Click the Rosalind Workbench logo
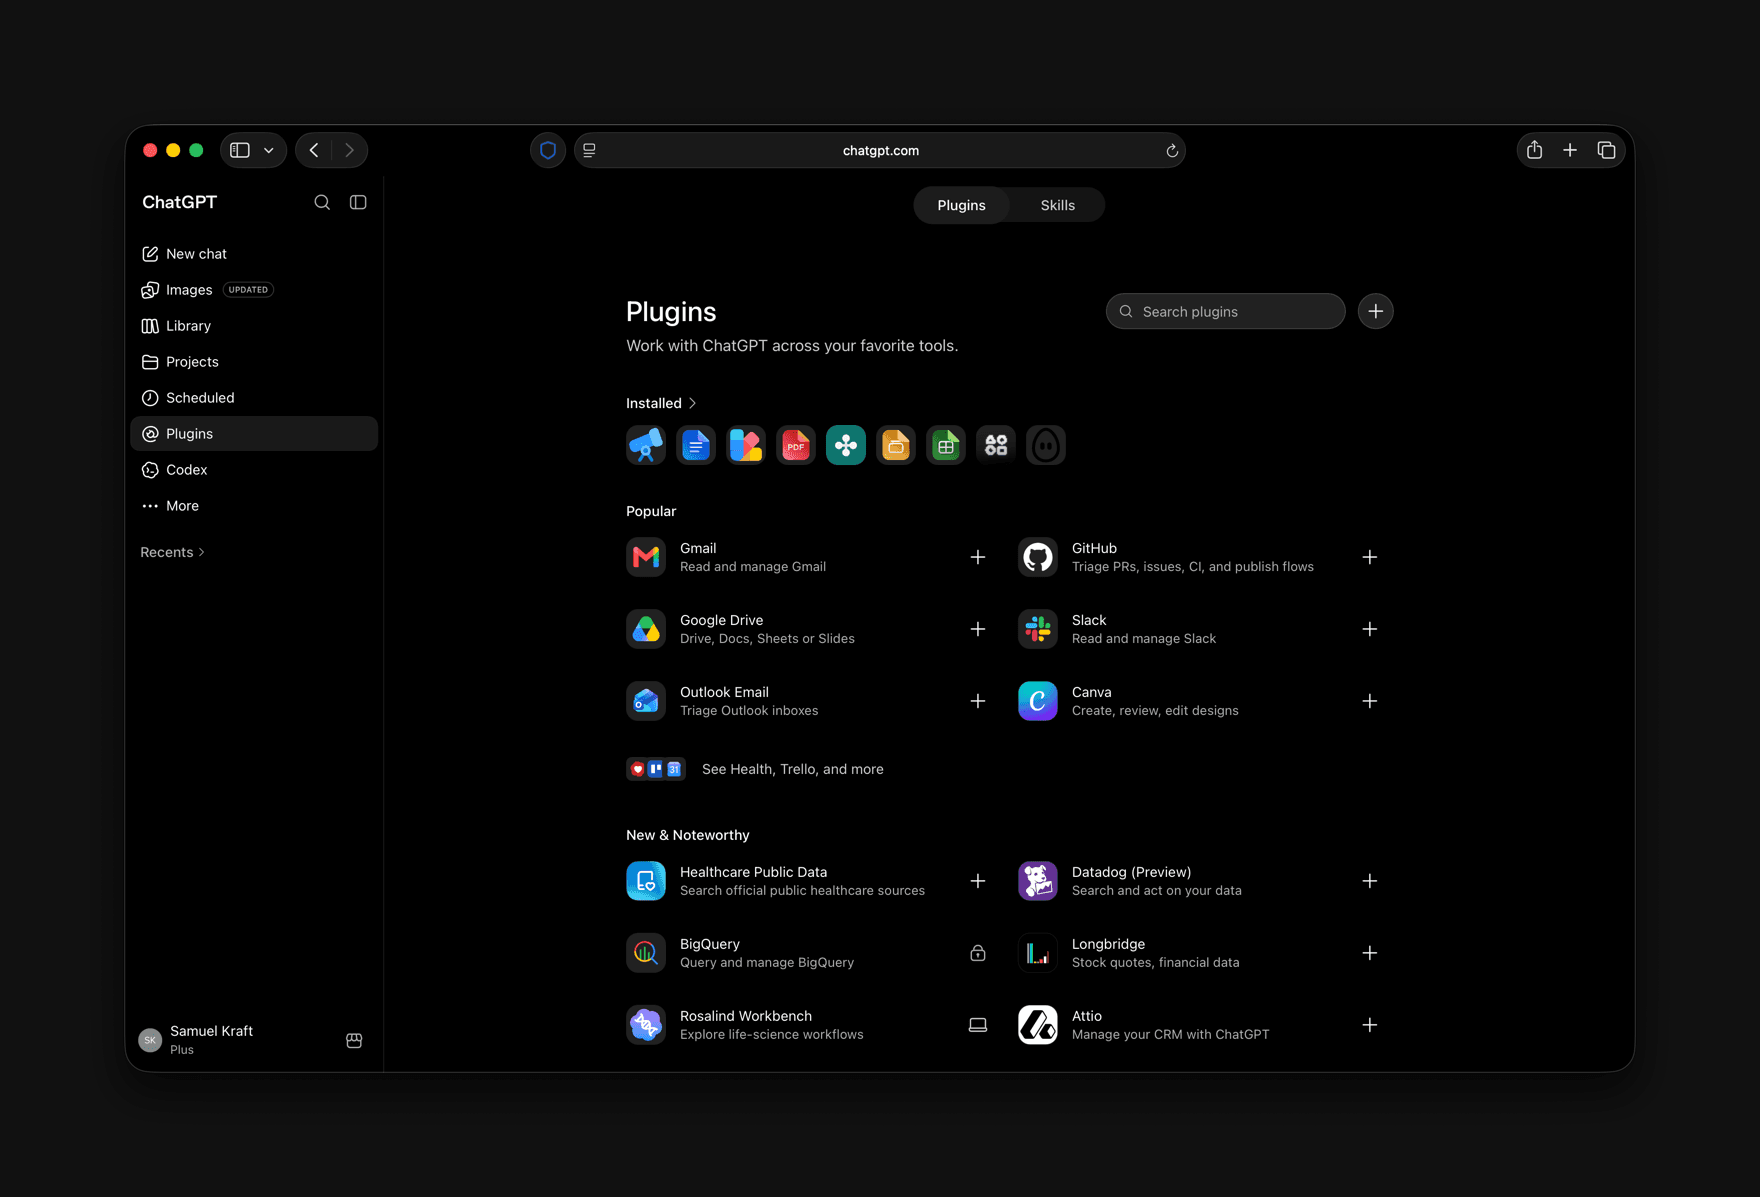The width and height of the screenshot is (1760, 1197). pos(646,1025)
